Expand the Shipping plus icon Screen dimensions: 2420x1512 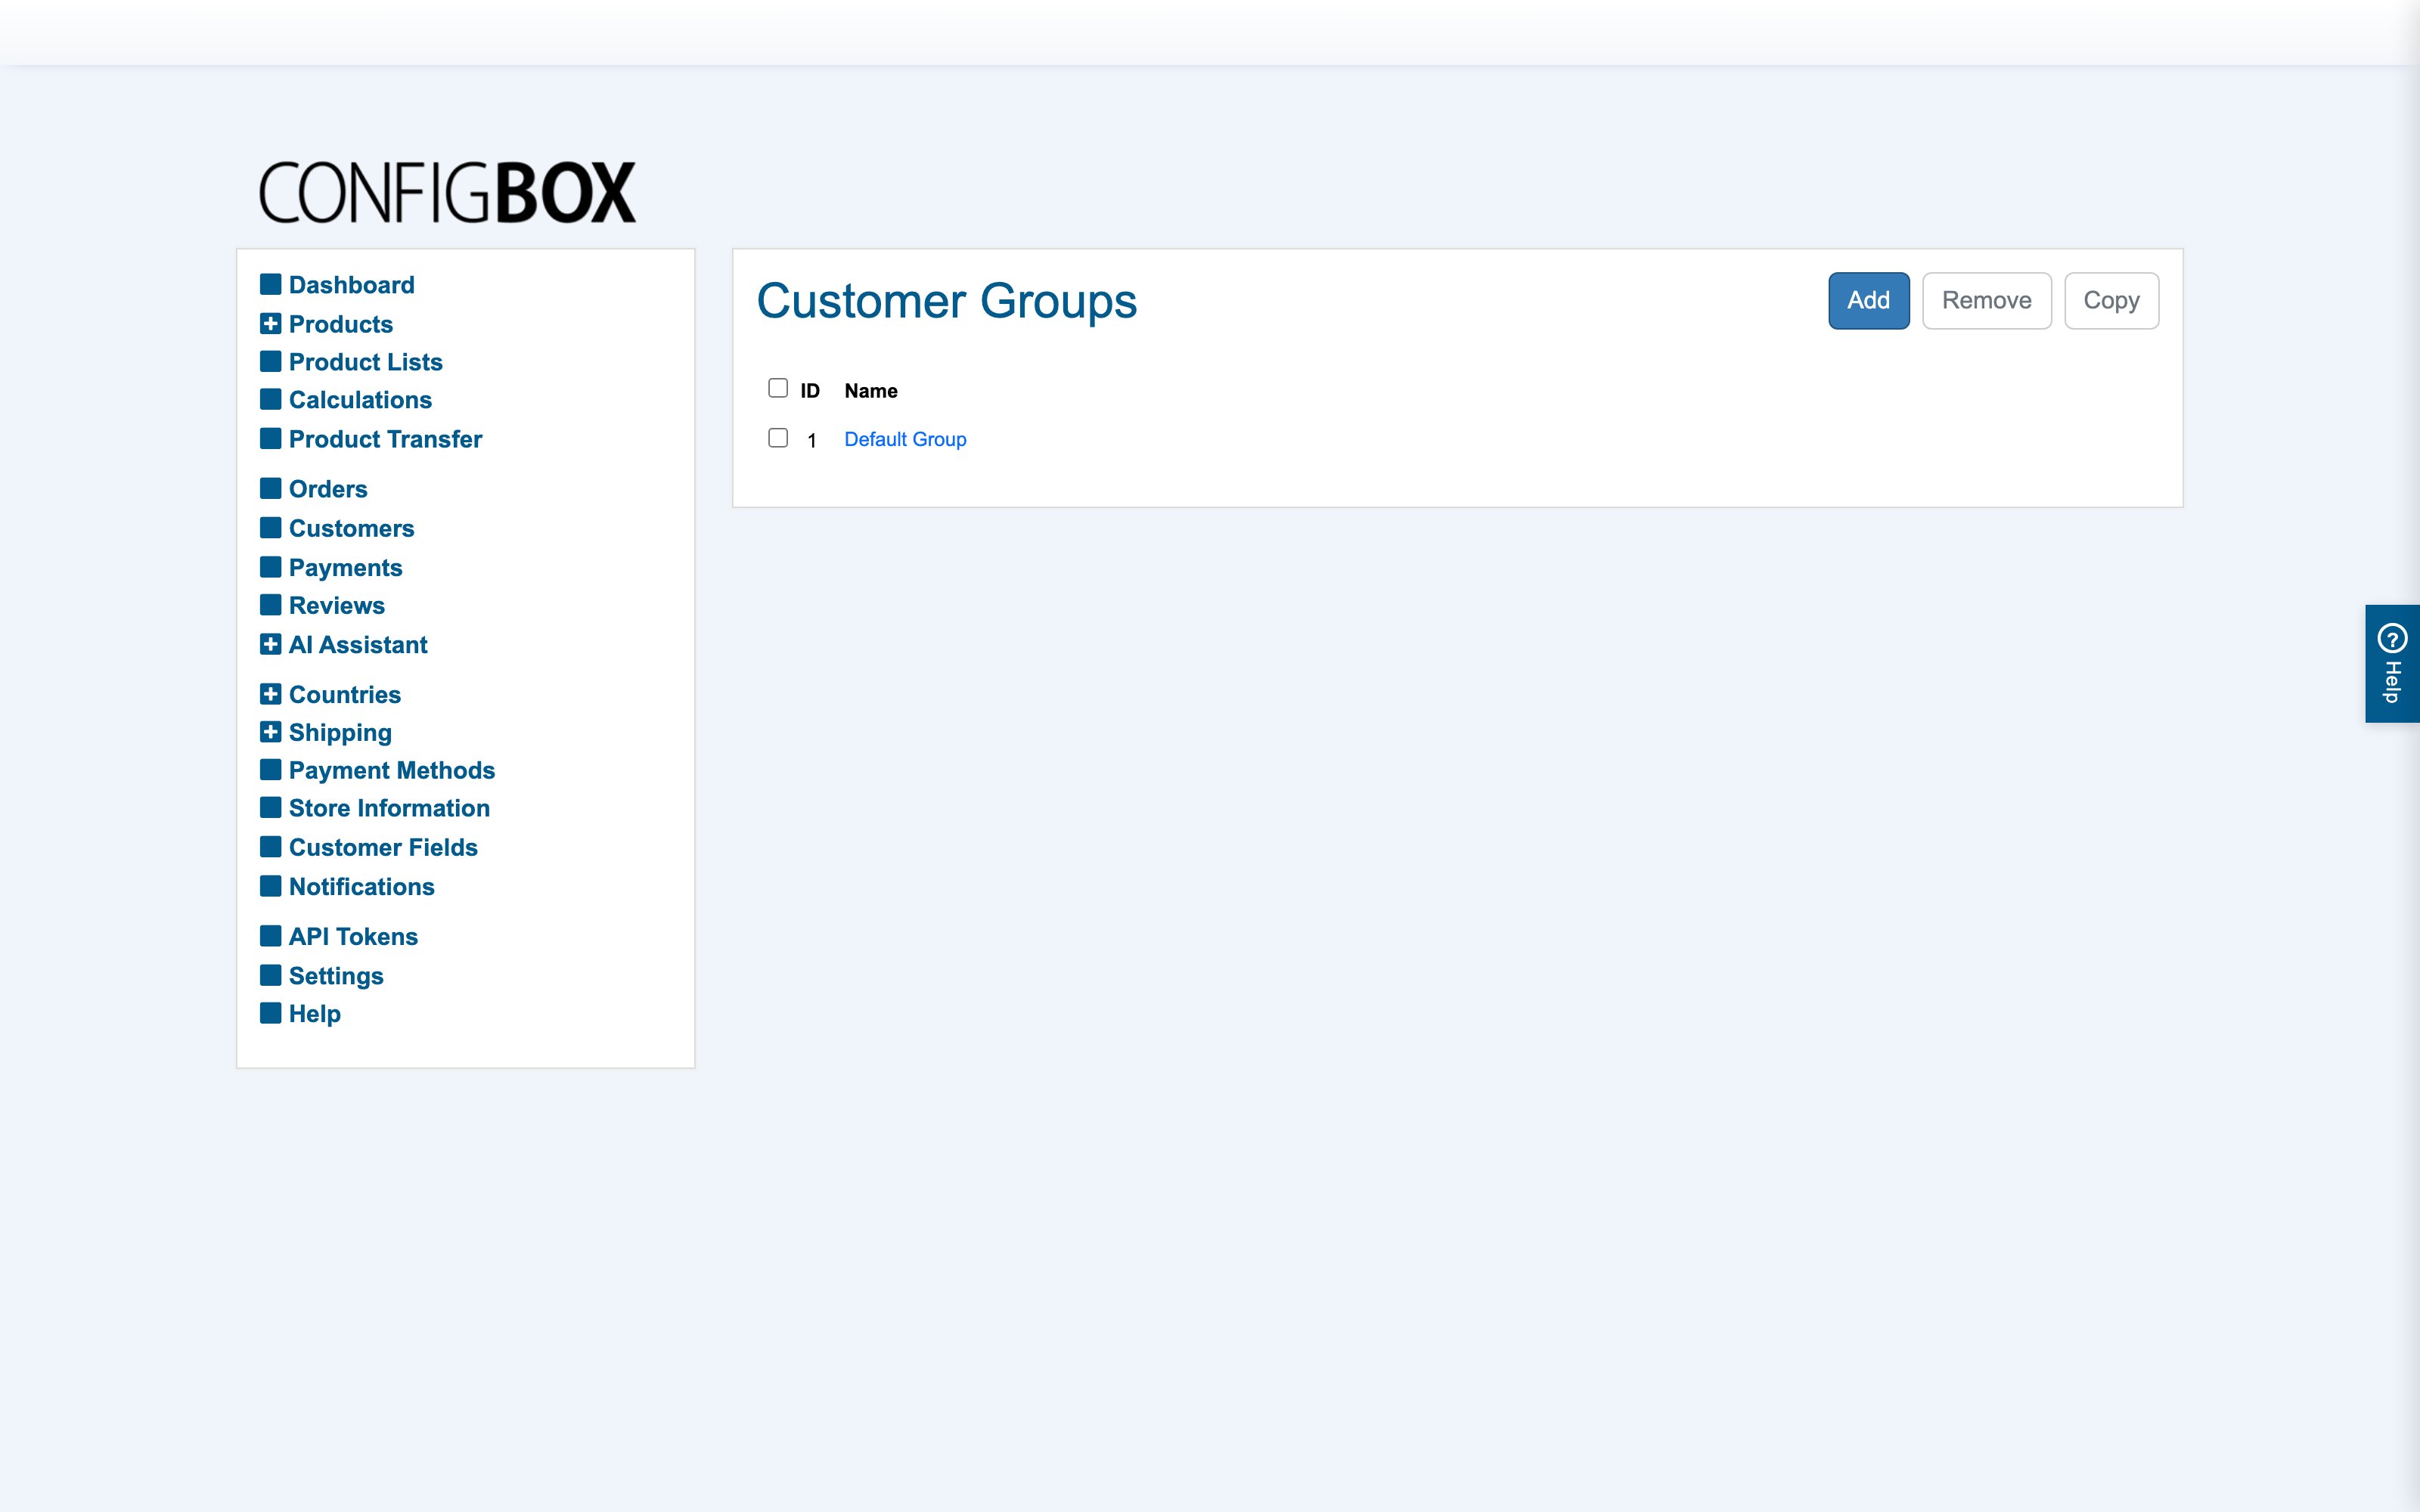[x=270, y=732]
